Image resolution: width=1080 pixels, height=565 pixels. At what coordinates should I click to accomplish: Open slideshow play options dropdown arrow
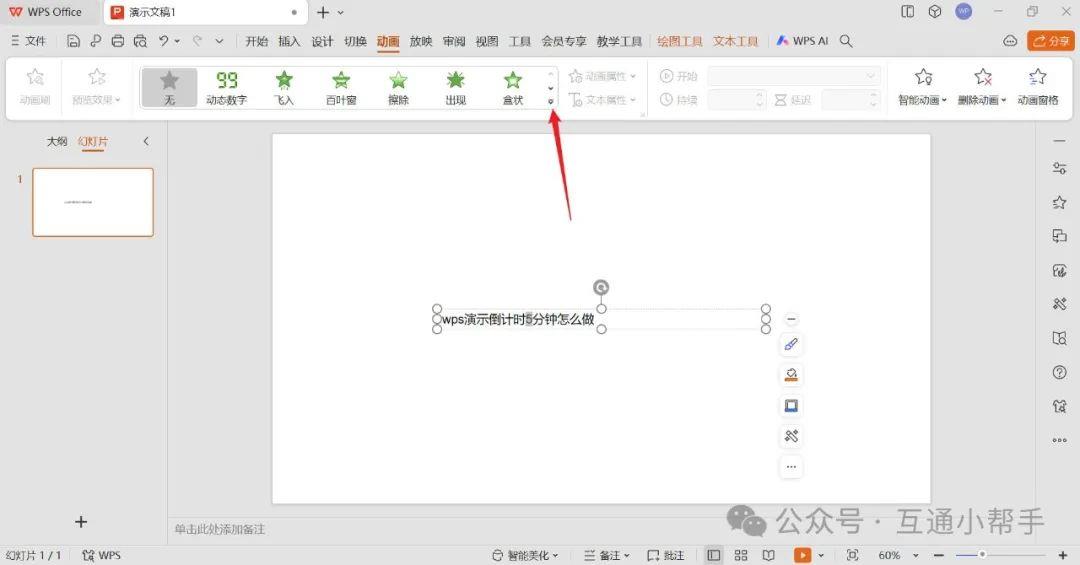[821, 555]
